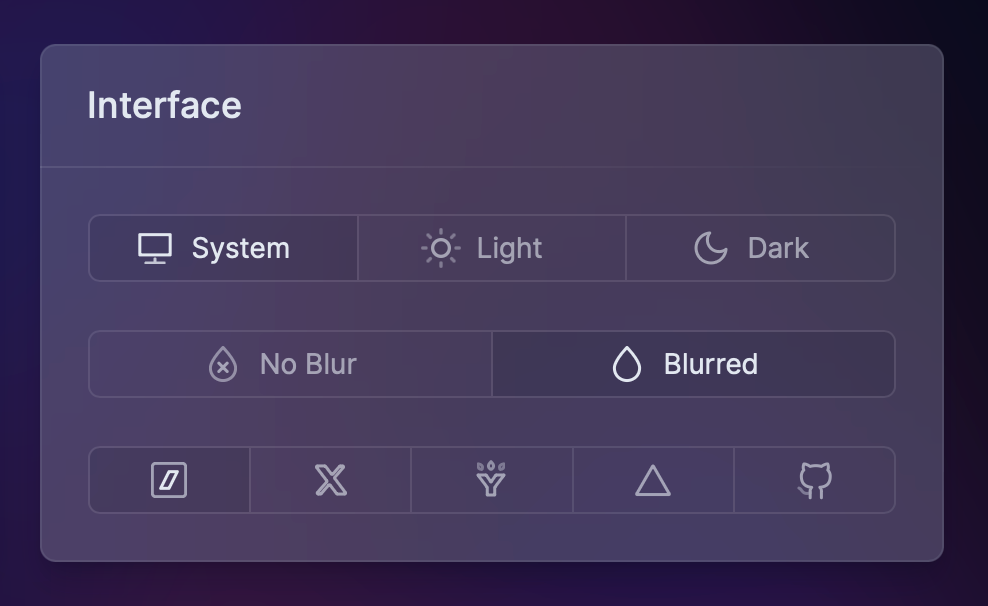The width and height of the screenshot is (988, 606).
Task: Click the 'Dark' text label
Action: pos(778,249)
